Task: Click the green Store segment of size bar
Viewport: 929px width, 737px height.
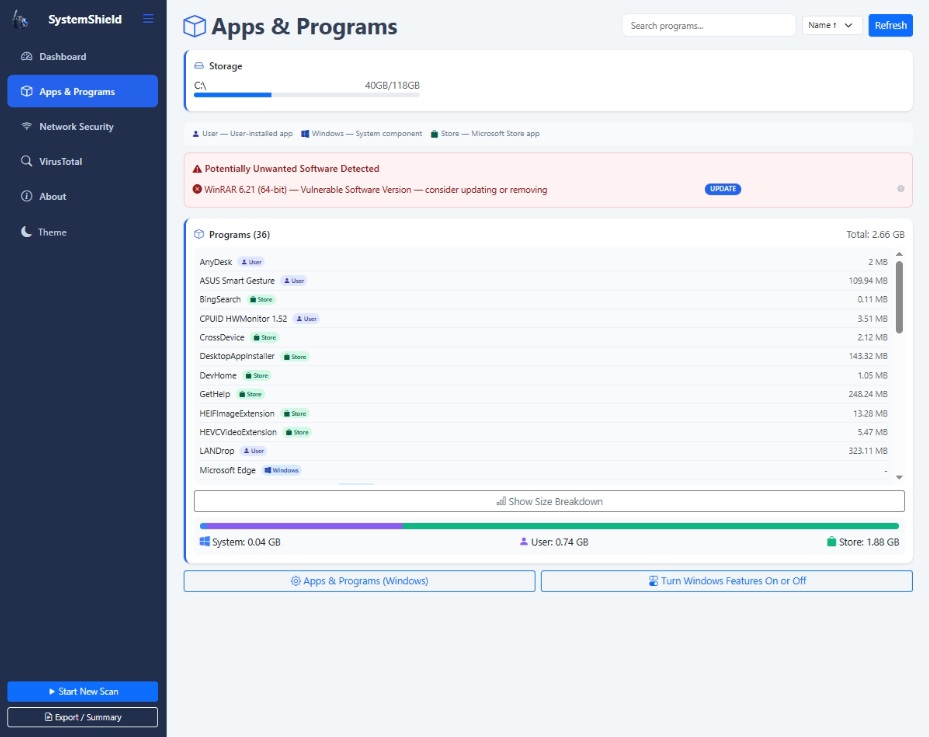Action: [650, 526]
